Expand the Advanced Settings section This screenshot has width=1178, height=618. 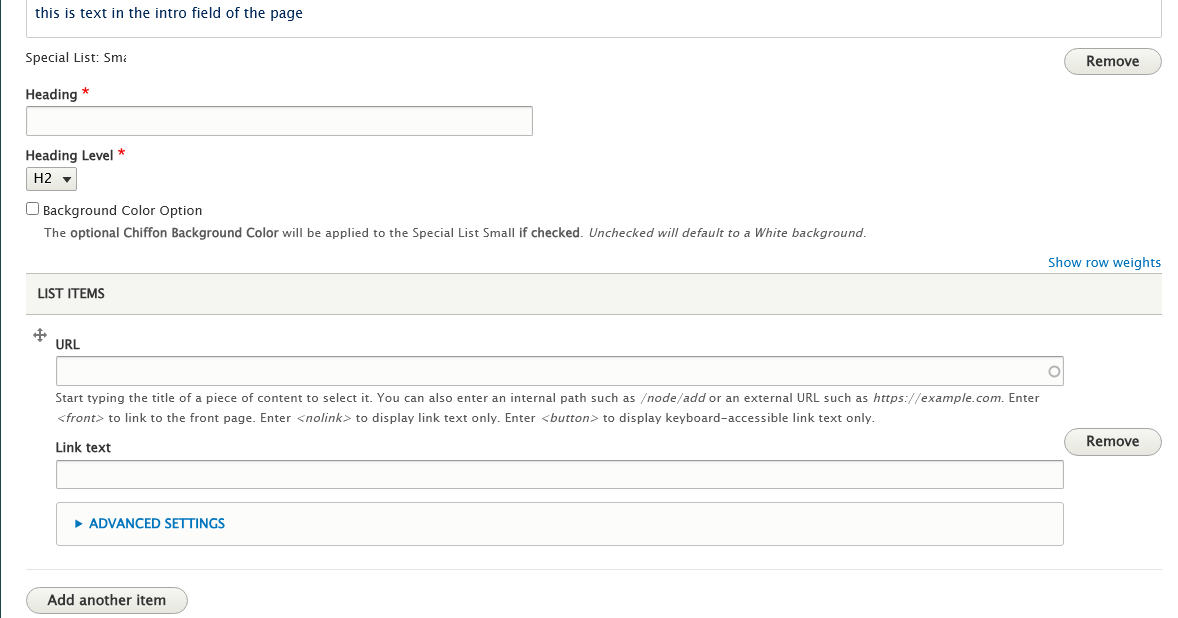156,523
